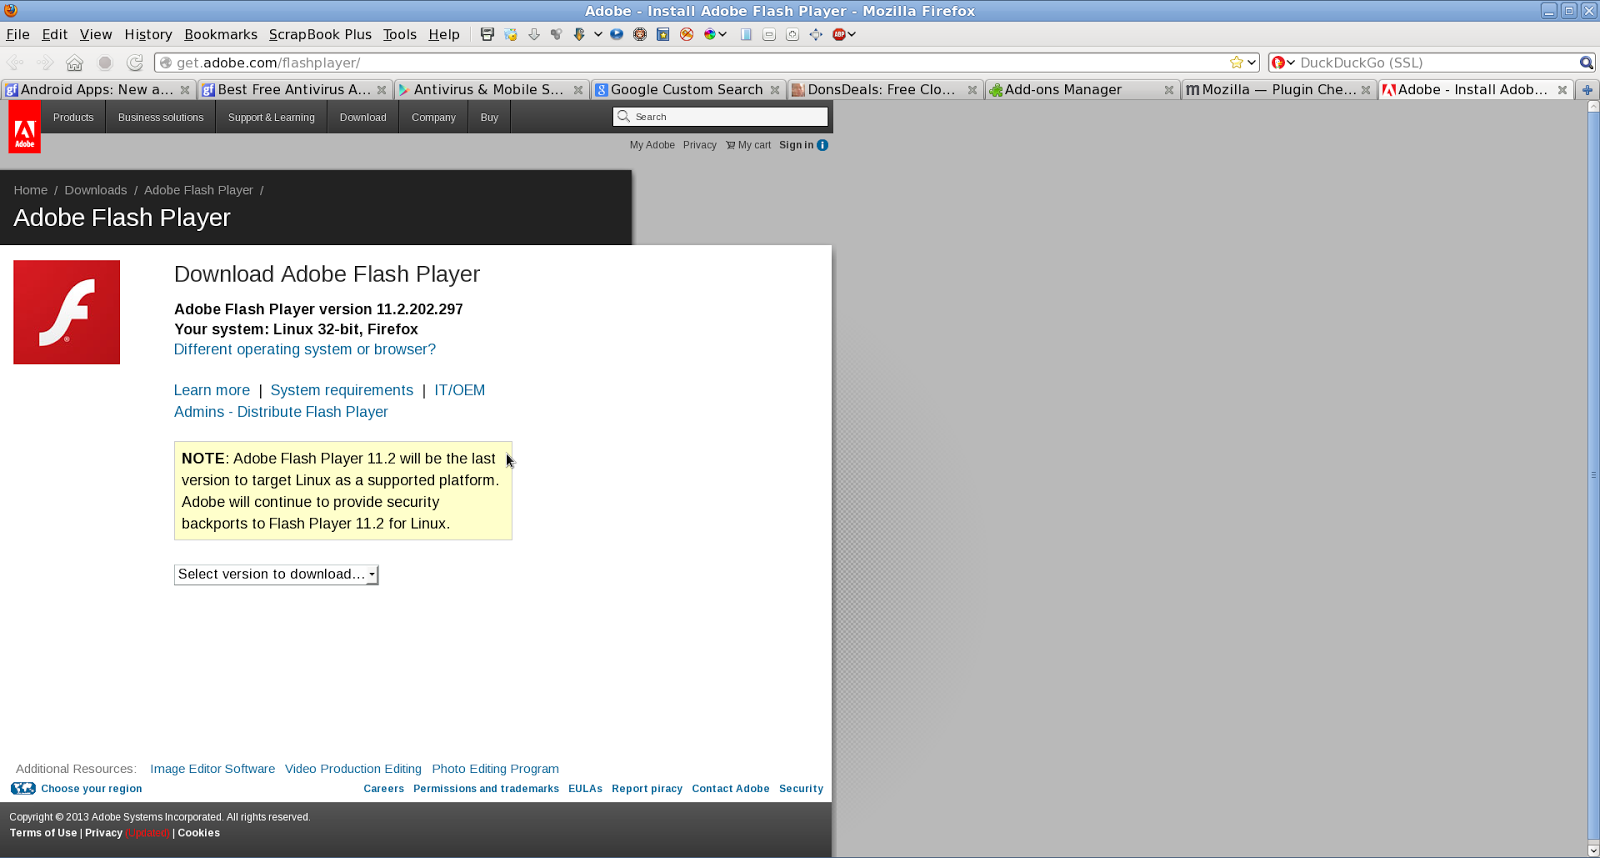The width and height of the screenshot is (1600, 858).
Task: Click the print toolbar icon
Action: click(487, 34)
